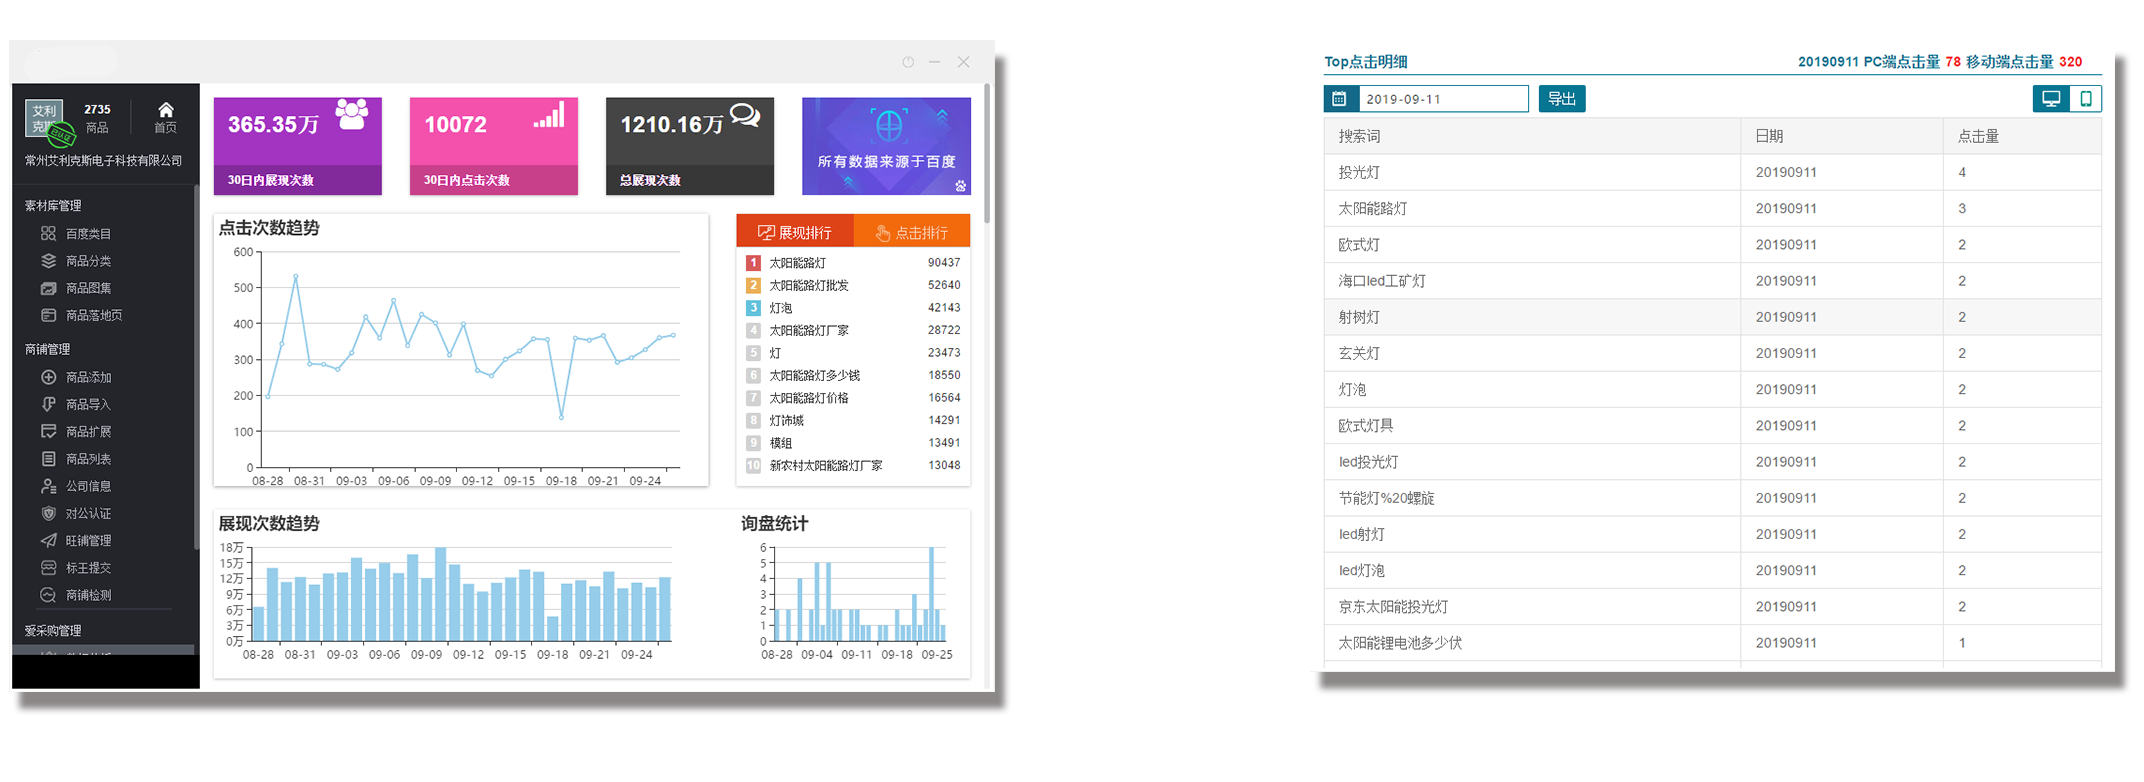
Task: Open 公司信息 in the sidebar
Action: coord(87,486)
